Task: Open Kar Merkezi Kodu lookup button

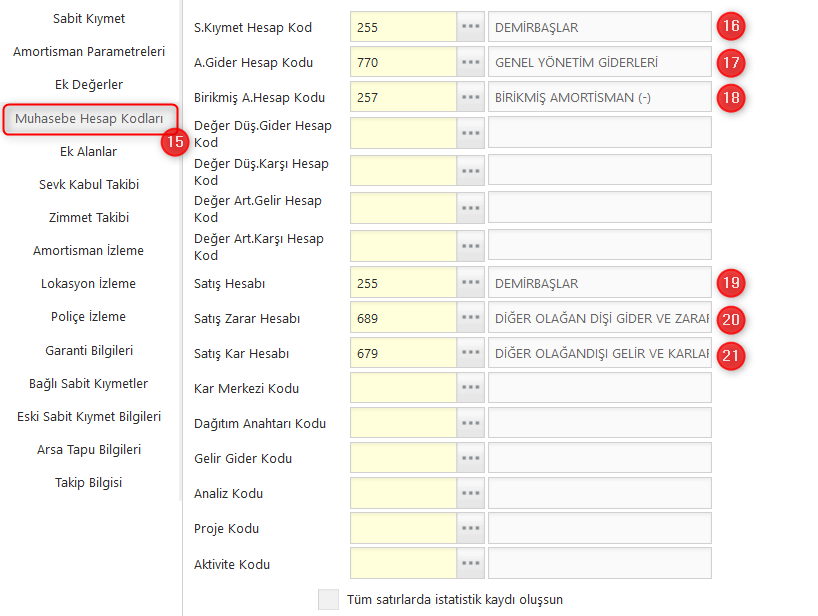Action: 470,388
